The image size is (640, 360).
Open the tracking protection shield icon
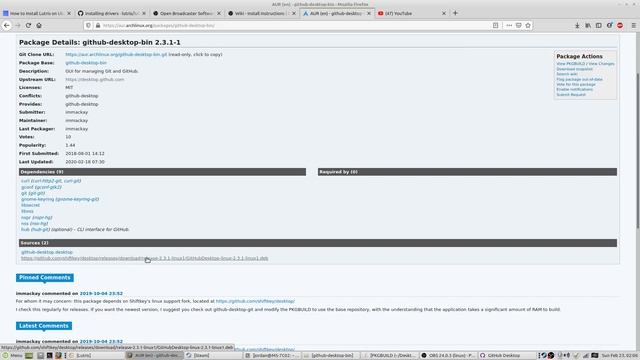(89, 25)
